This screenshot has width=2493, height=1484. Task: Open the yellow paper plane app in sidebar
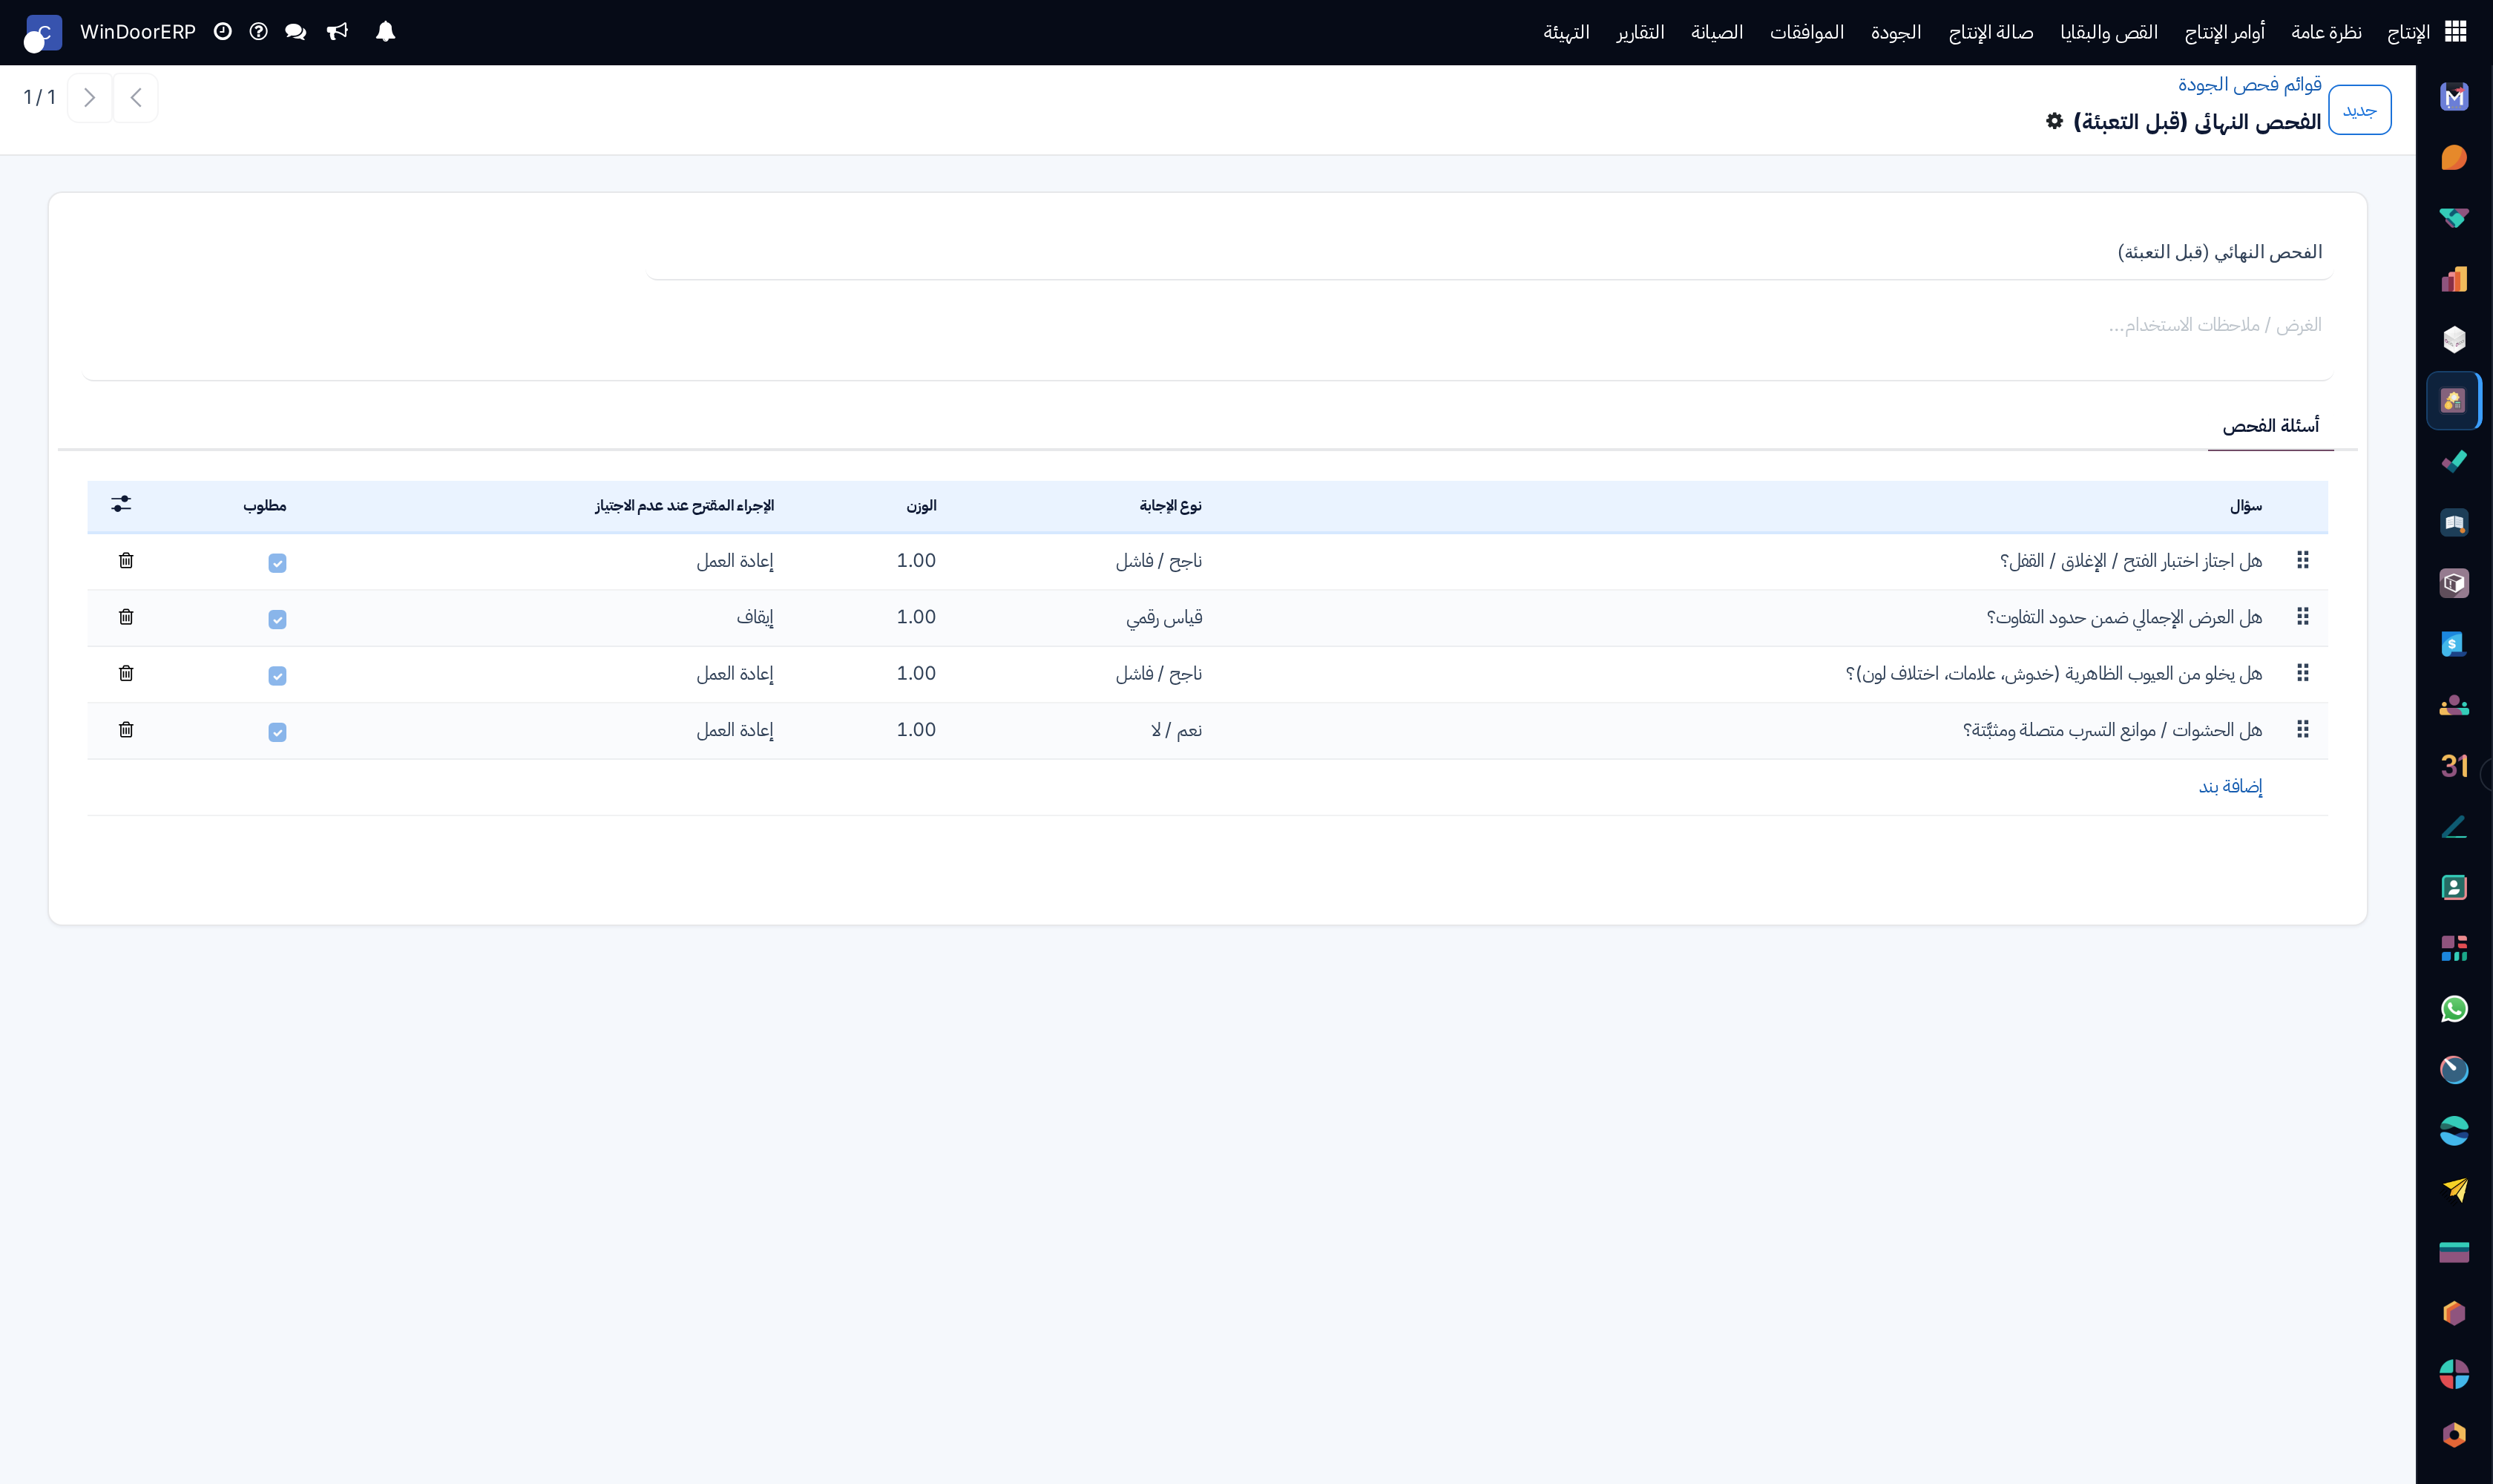(x=2454, y=1191)
